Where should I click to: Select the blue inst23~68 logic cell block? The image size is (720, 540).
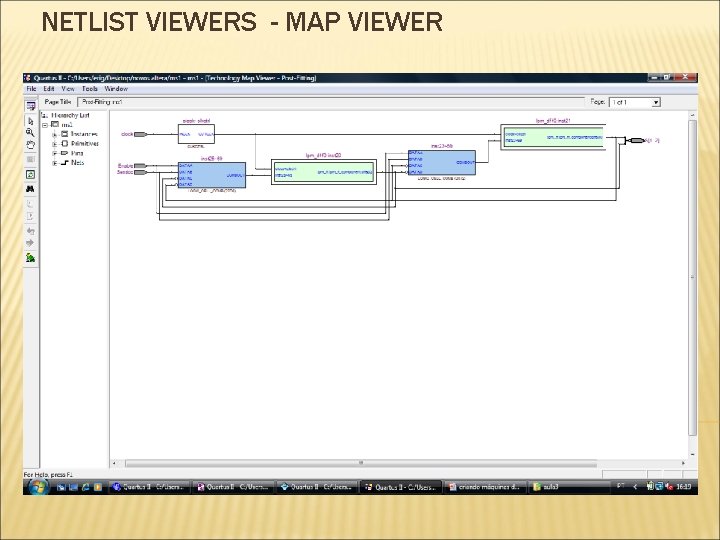442,163
